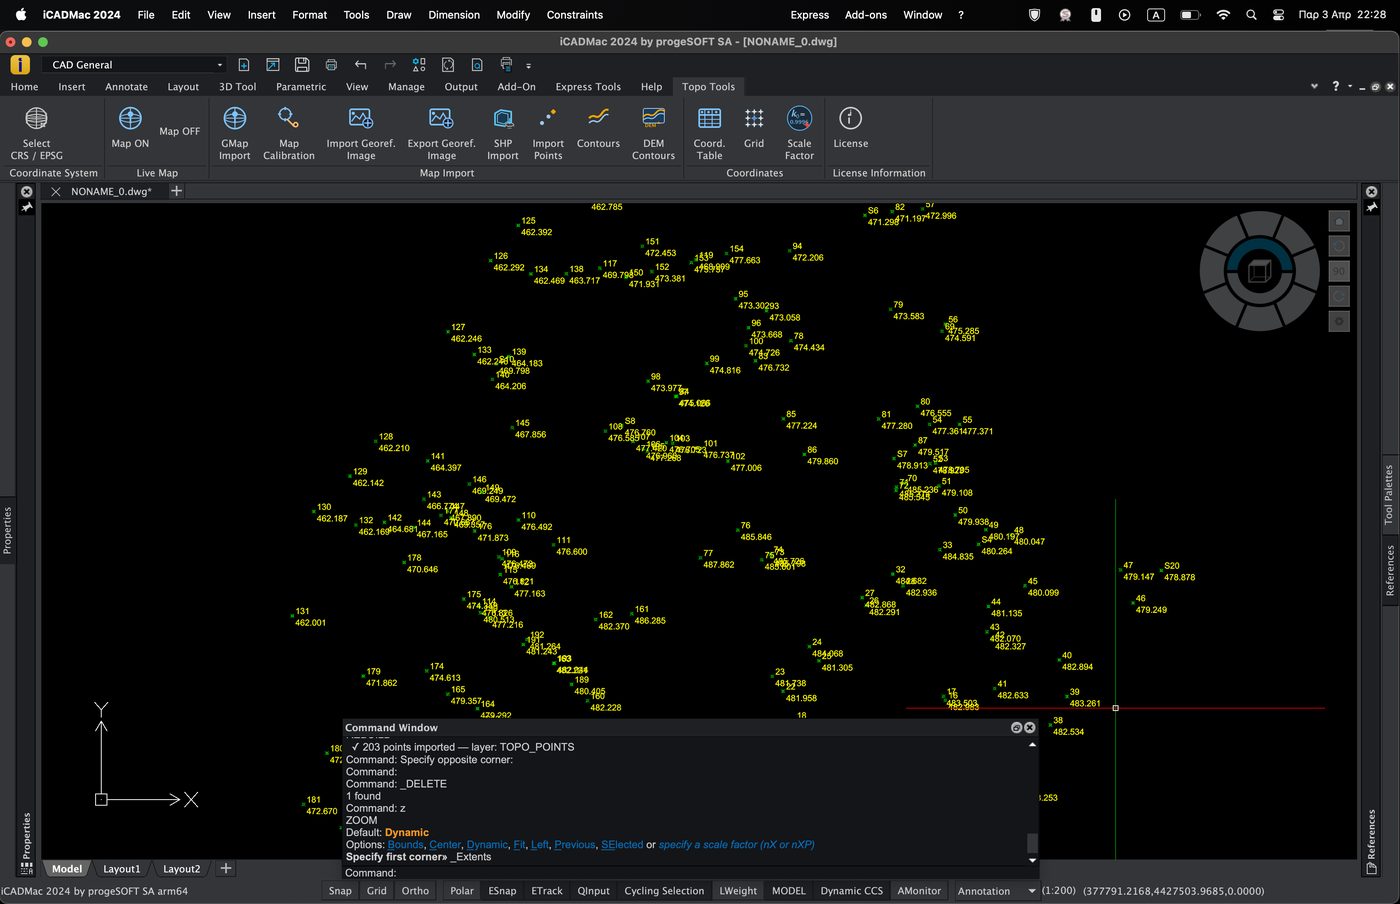
Task: Open the Scale Factor tool
Action: [x=799, y=132]
